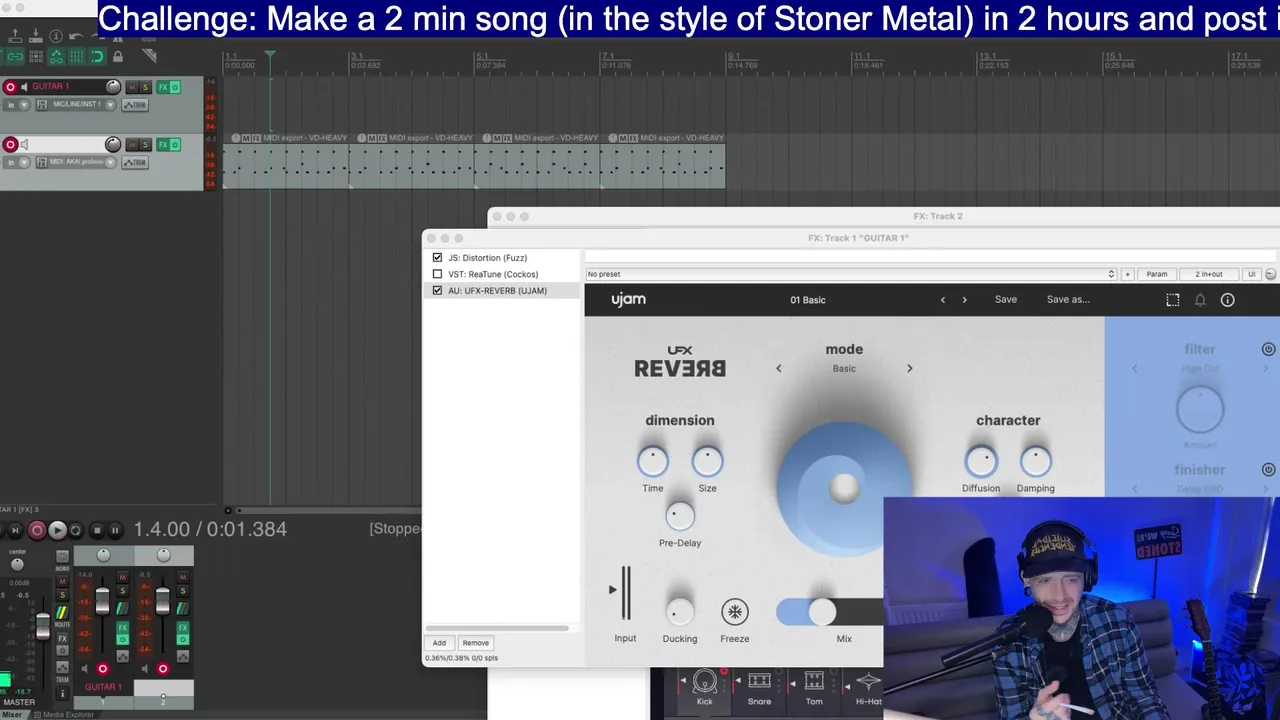Click the UJAM resize window icon

click(1173, 300)
